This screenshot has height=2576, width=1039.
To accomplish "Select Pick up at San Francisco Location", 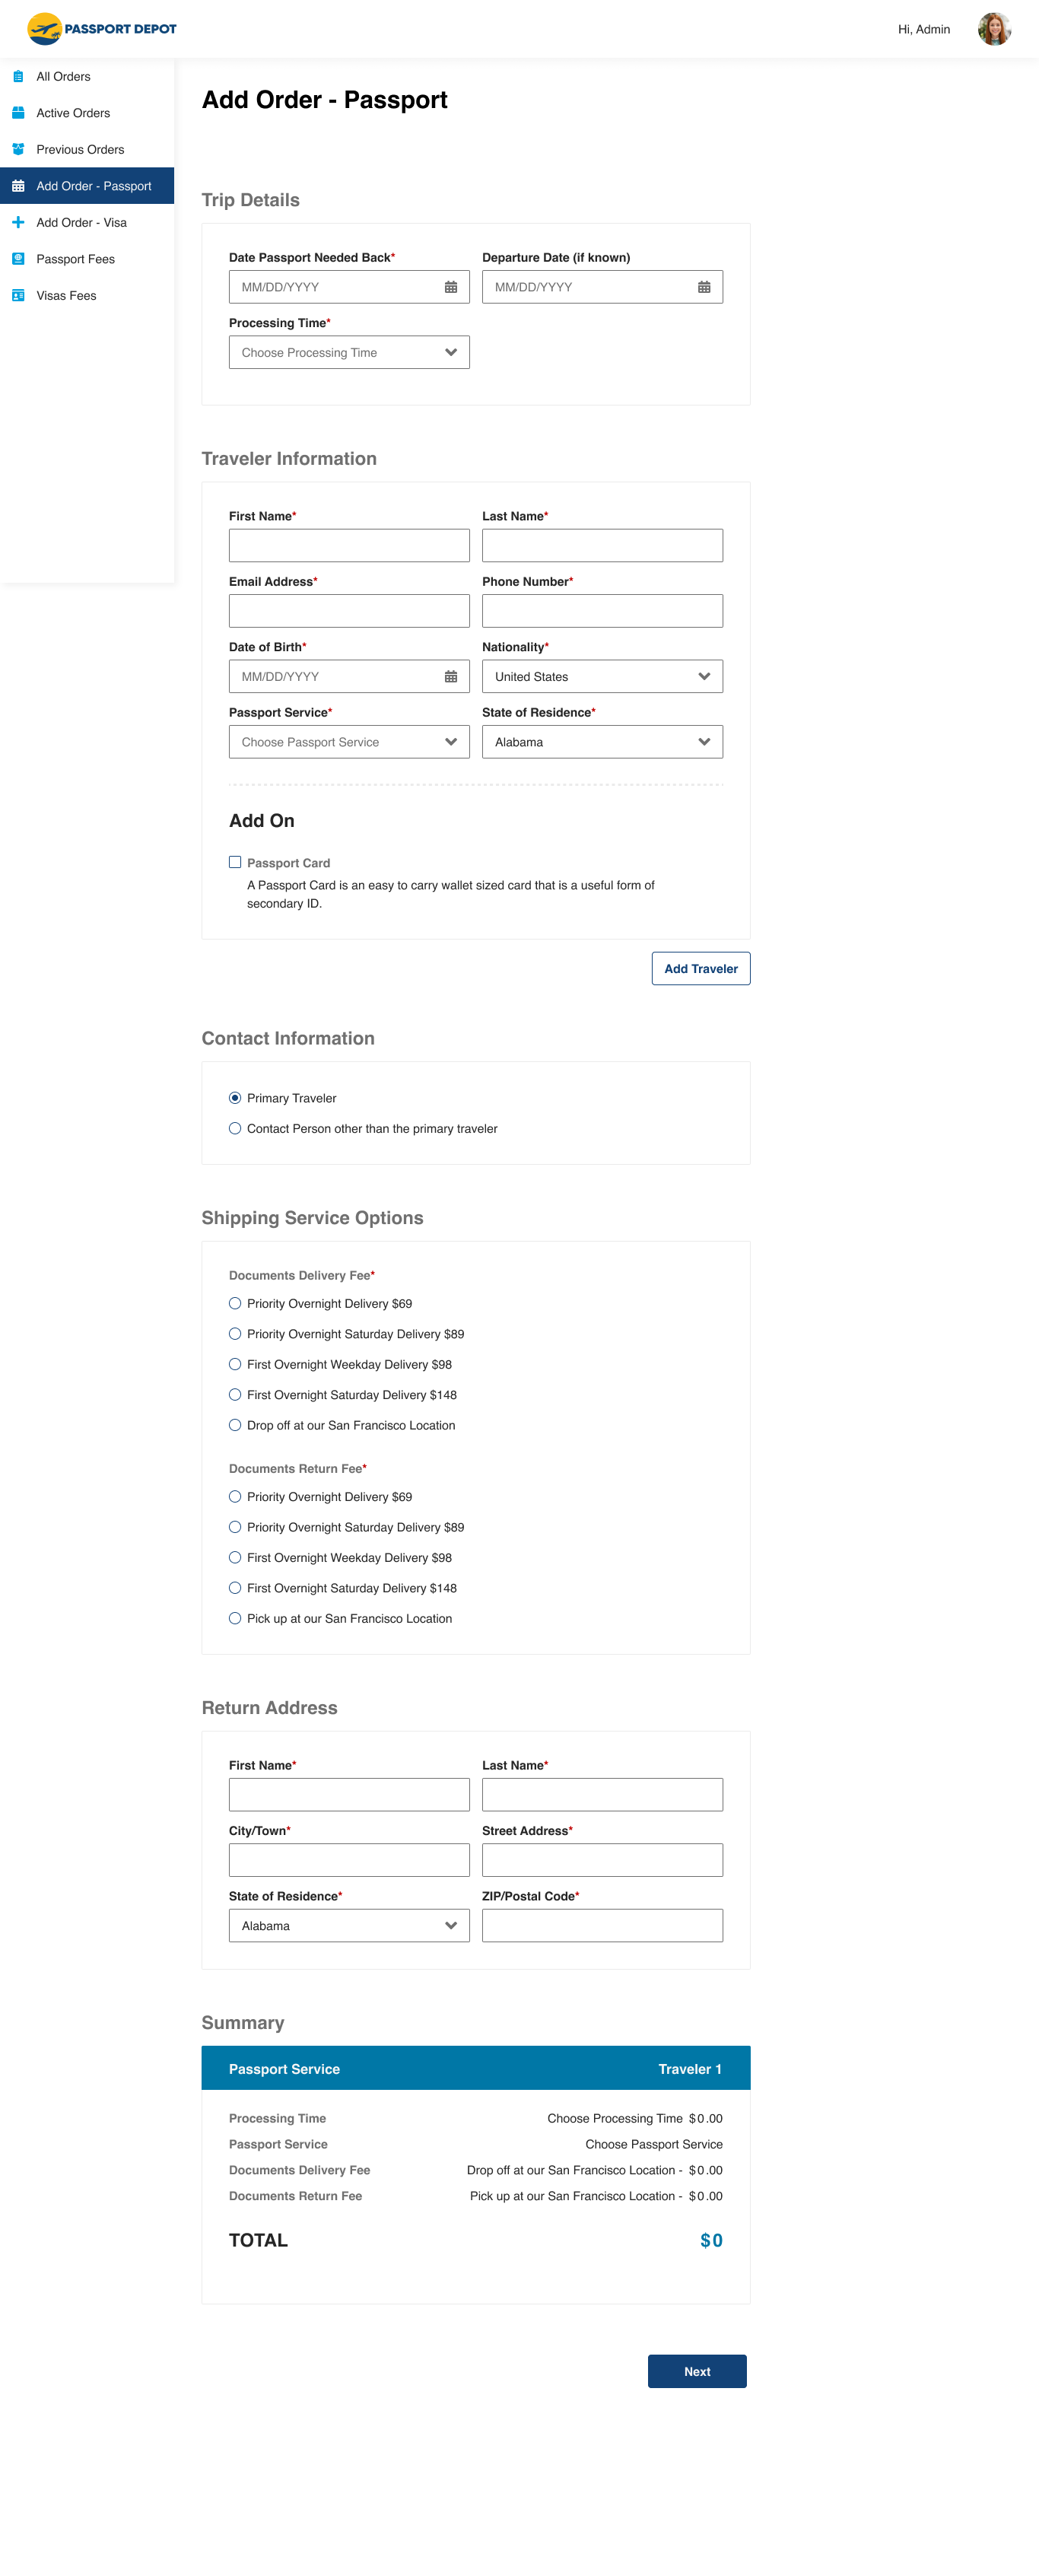I will point(235,1618).
